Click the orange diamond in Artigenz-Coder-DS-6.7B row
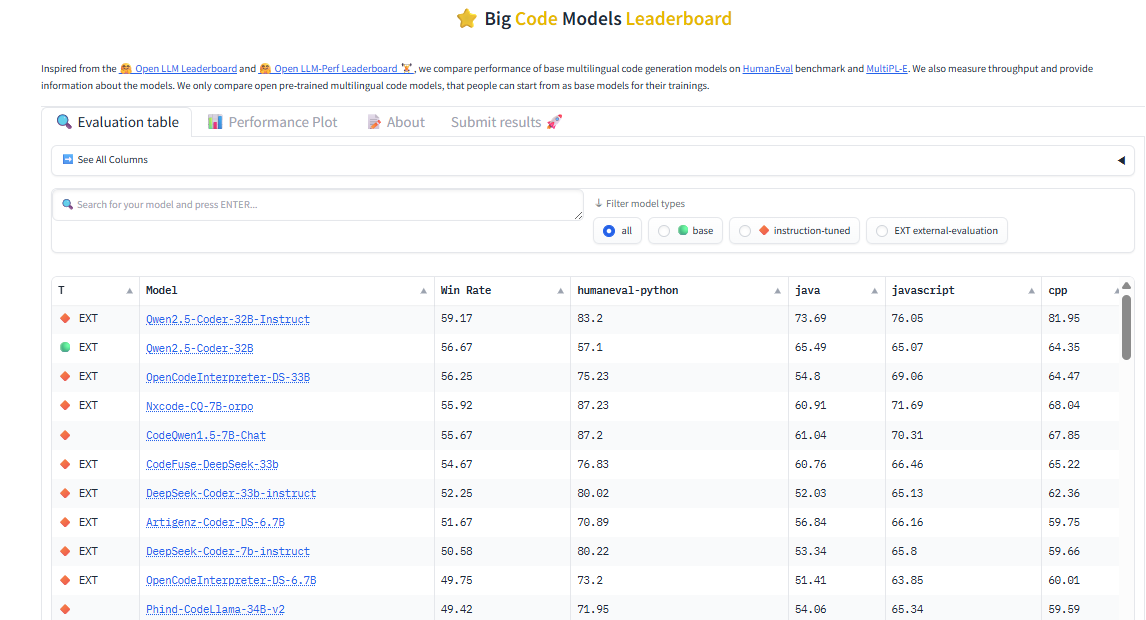Viewport: 1146px width, 620px height. pyautogui.click(x=65, y=522)
